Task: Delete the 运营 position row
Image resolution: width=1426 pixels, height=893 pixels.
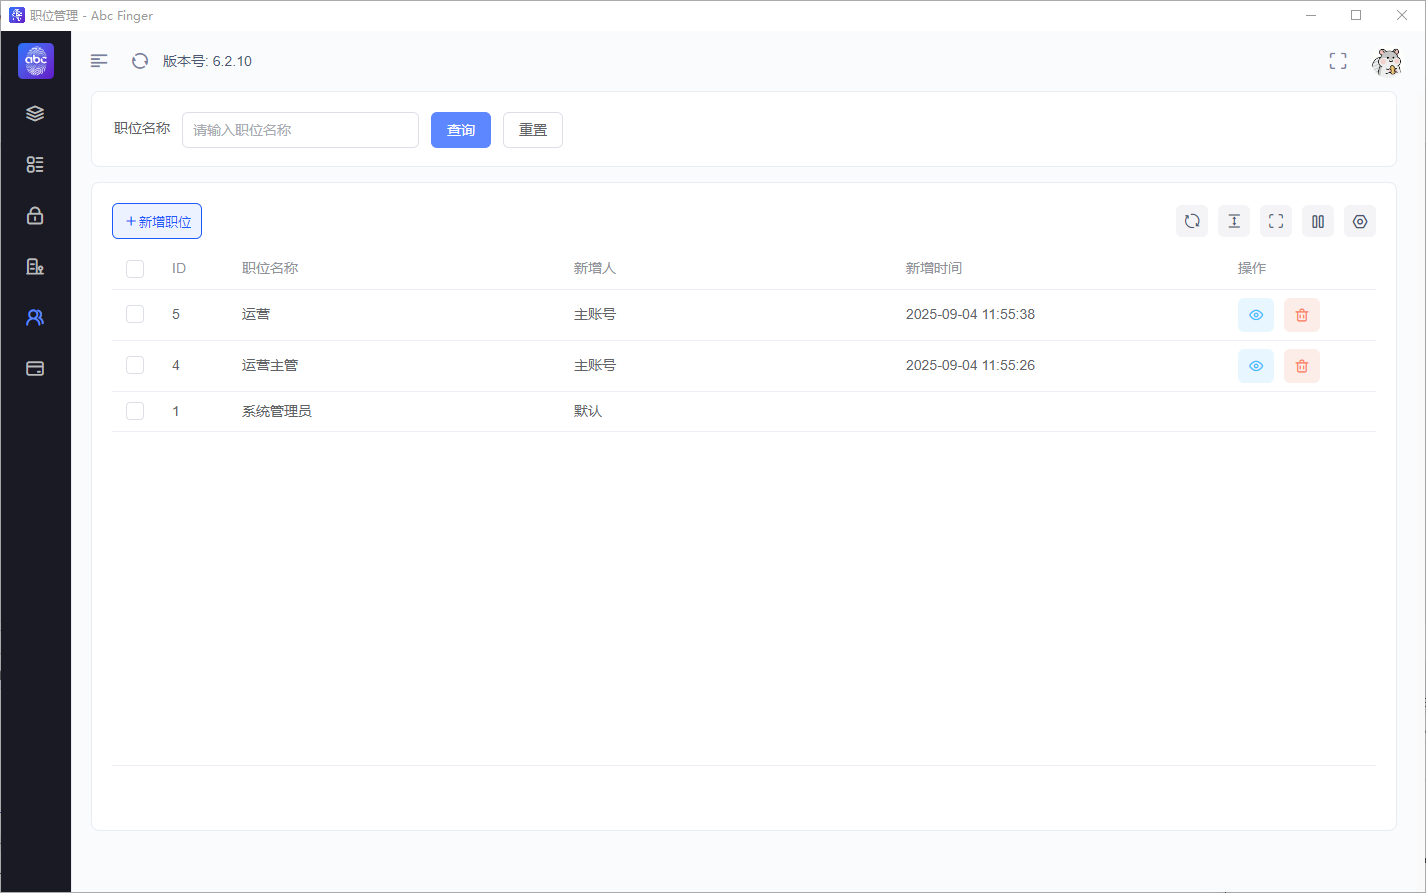Action: [1302, 315]
